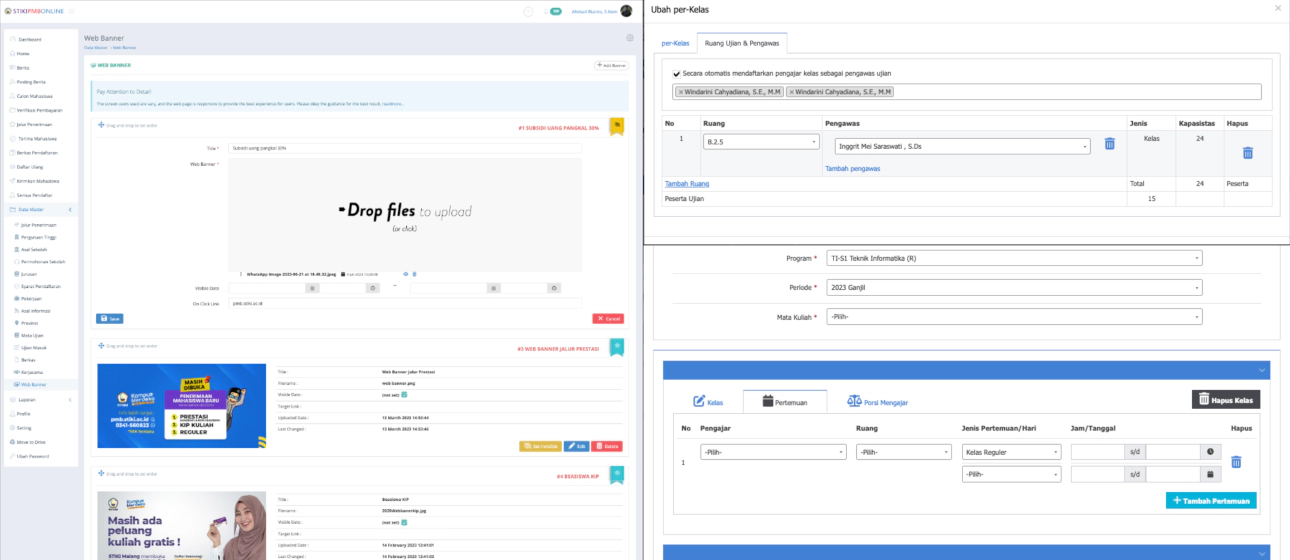Click the start time input before s/d
Viewport: 1290px width, 560px height.
click(1097, 452)
